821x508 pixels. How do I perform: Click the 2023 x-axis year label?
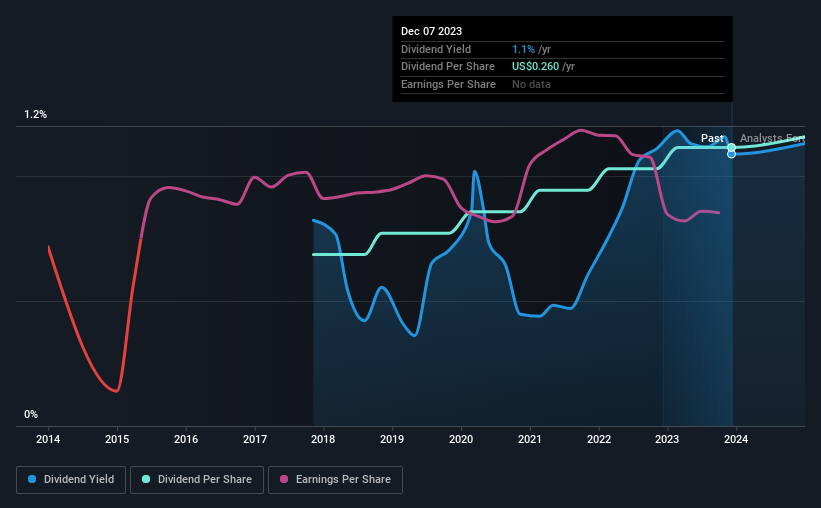[667, 439]
